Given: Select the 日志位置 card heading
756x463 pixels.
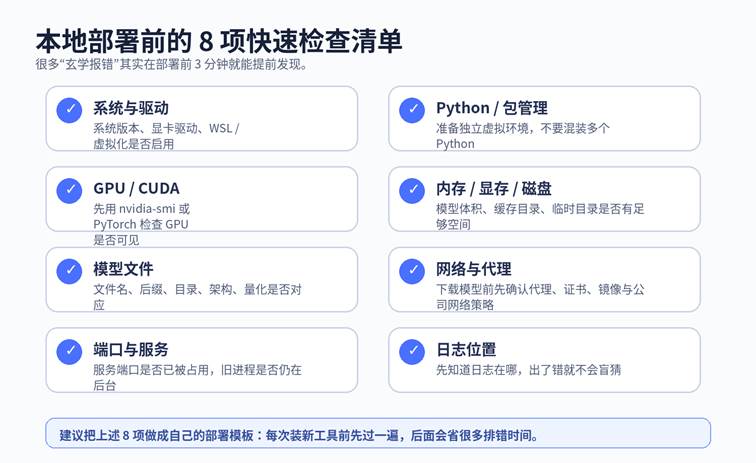Looking at the screenshot, I should point(466,349).
